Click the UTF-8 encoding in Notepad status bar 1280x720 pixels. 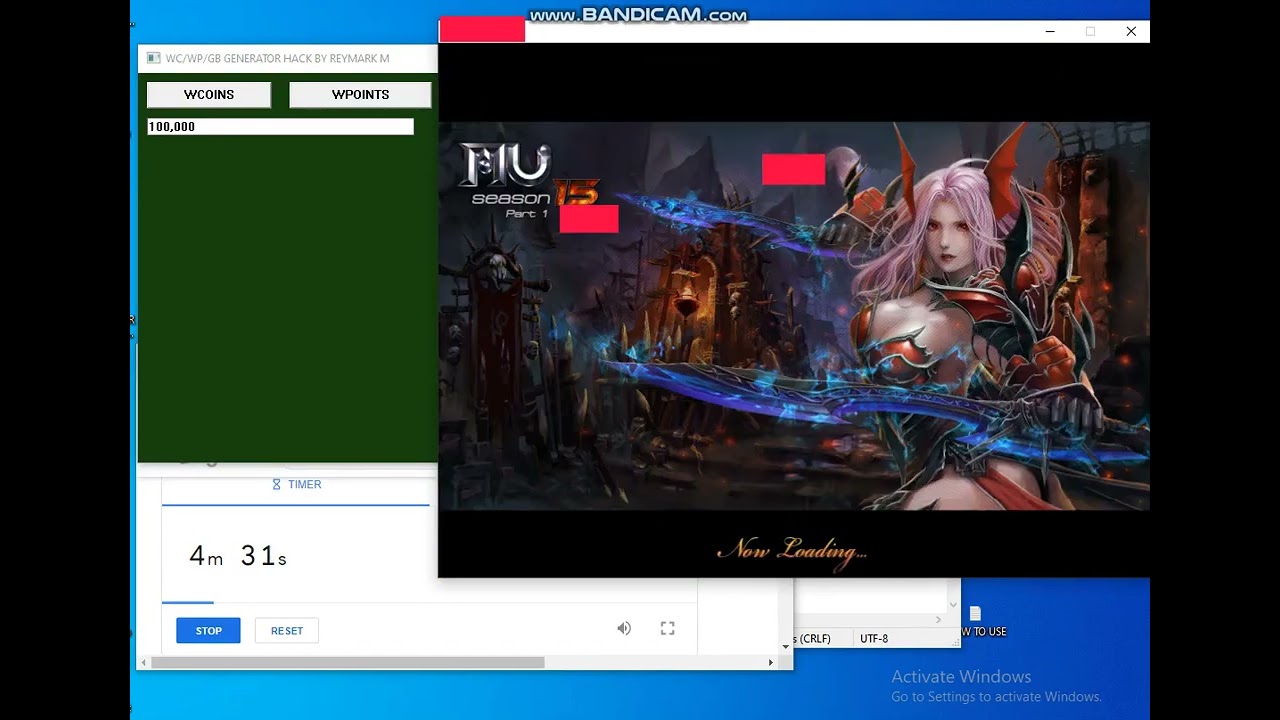(x=873, y=638)
